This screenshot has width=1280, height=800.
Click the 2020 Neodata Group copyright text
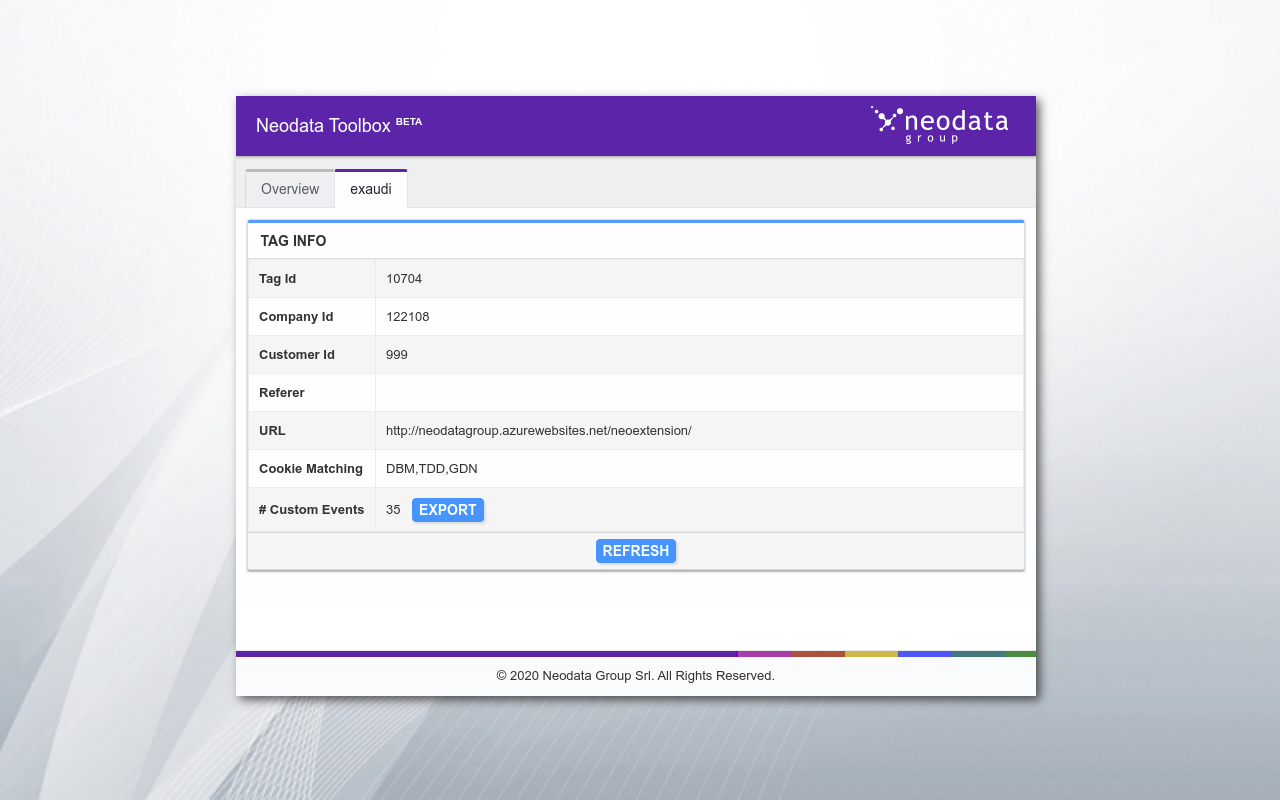tap(635, 675)
